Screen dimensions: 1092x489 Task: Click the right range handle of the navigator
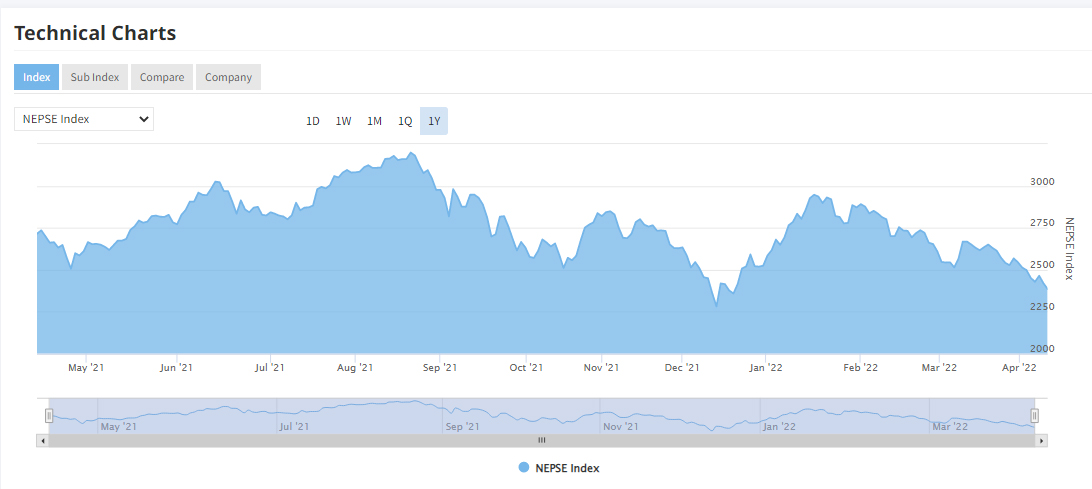click(1035, 415)
